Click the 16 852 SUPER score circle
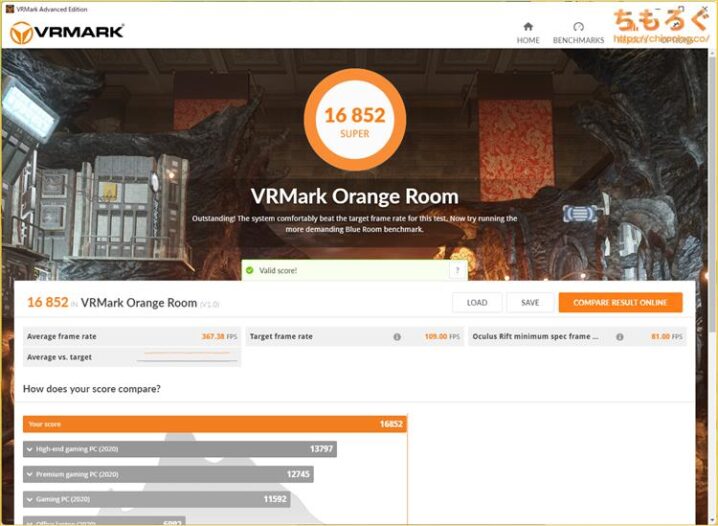The height and width of the screenshot is (526, 718). pos(355,120)
